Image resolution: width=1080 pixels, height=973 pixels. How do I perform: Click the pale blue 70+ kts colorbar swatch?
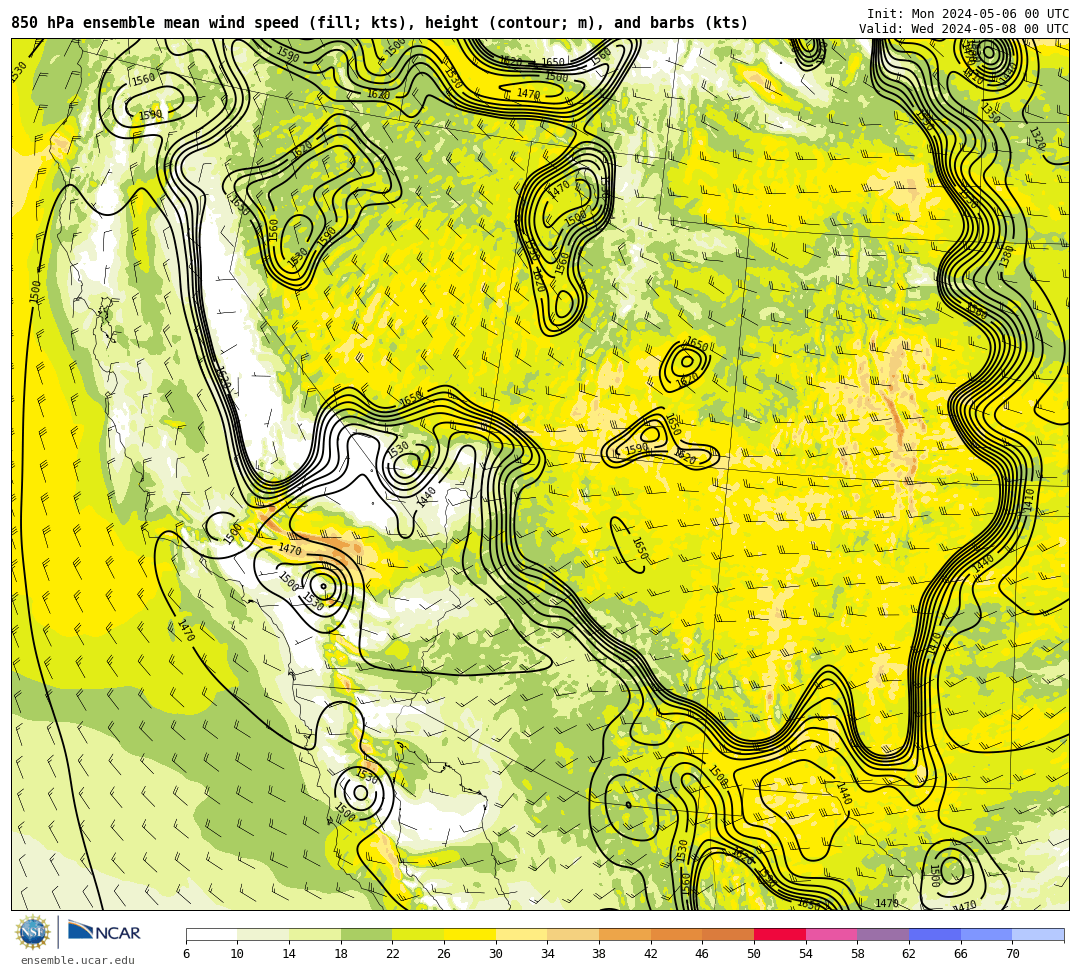click(1038, 934)
